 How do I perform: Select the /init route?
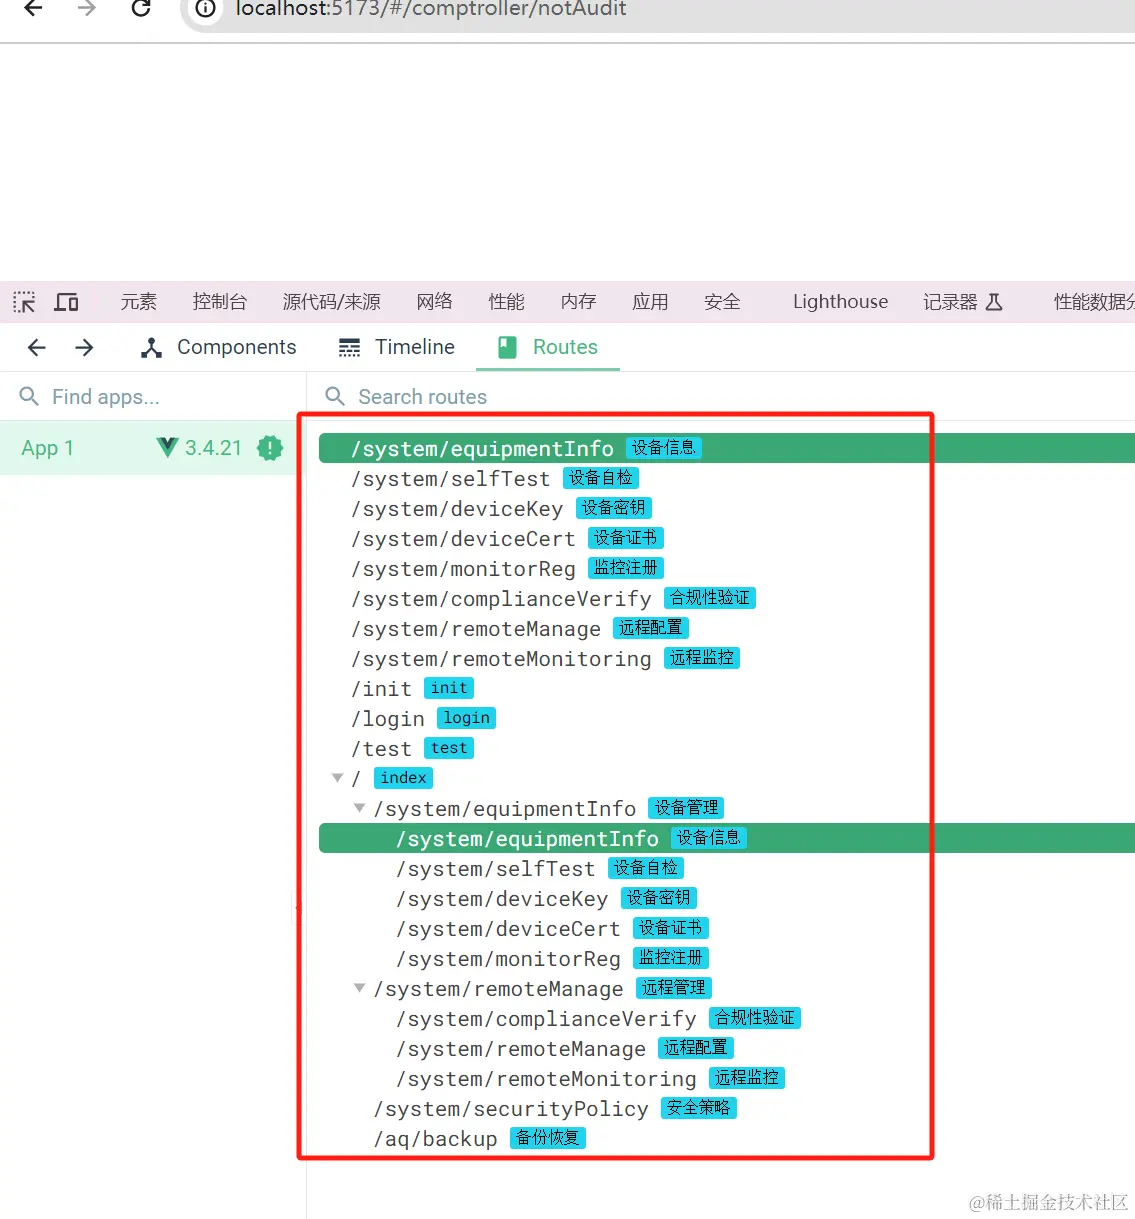click(x=727, y=688)
